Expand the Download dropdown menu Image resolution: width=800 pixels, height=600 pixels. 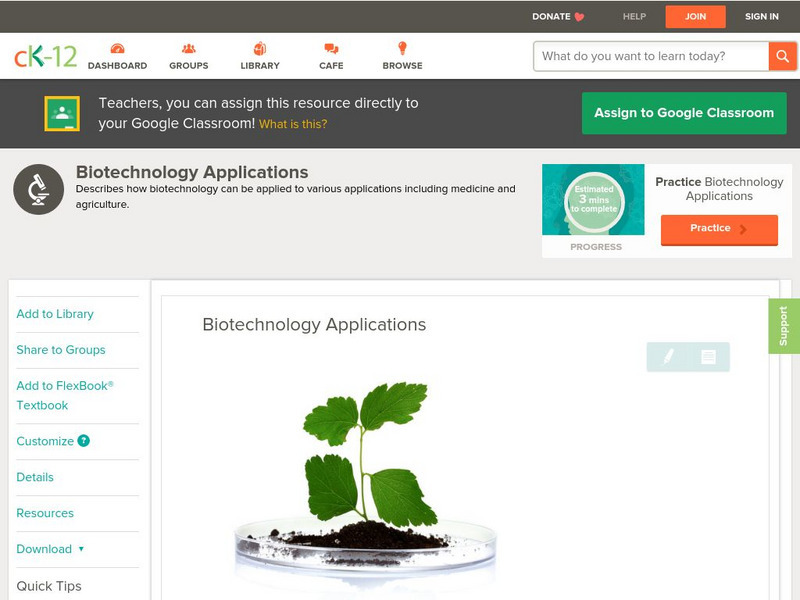tap(50, 549)
